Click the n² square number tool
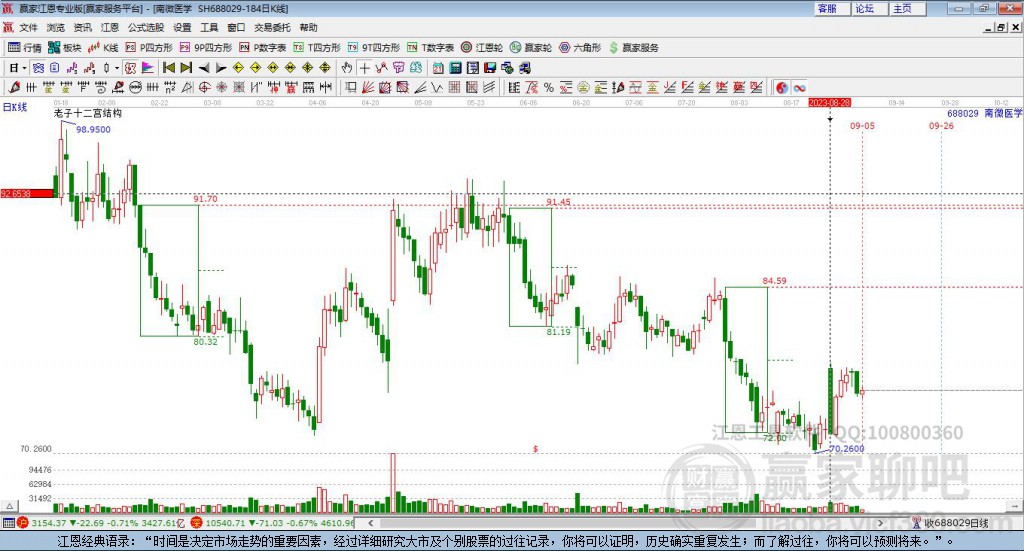1024x551 pixels. pyautogui.click(x=170, y=87)
